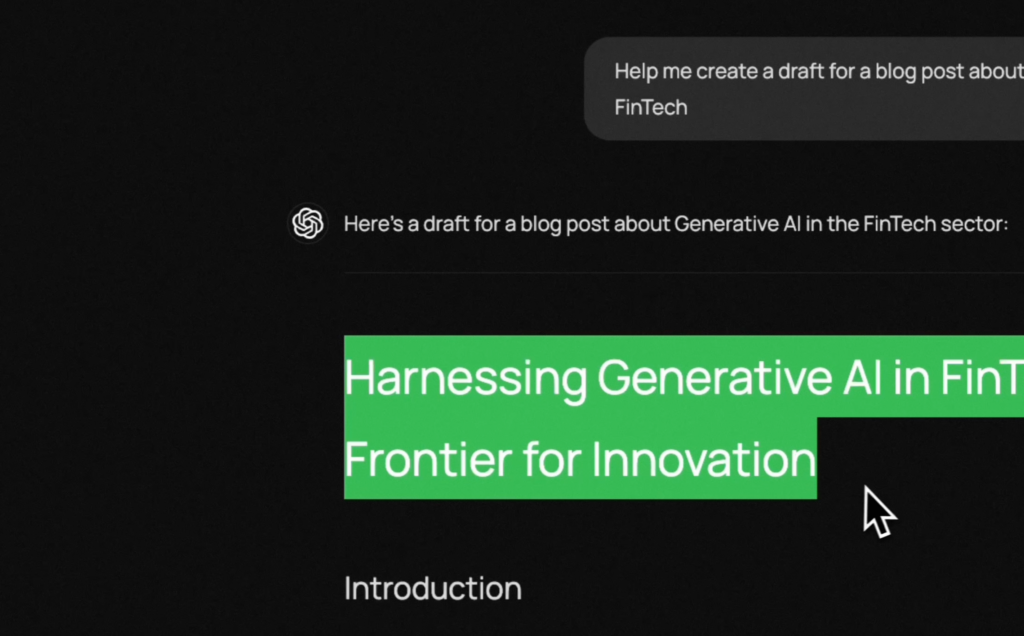Click the ChatGPT logo beside the response
The width and height of the screenshot is (1024, 636).
pyautogui.click(x=308, y=223)
